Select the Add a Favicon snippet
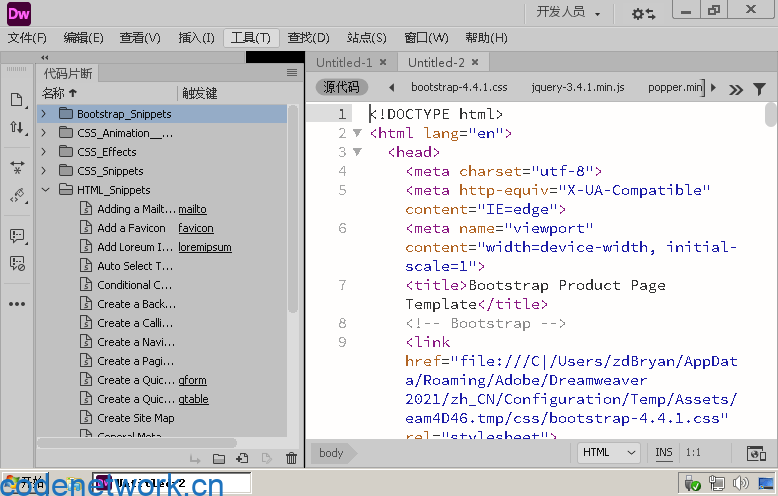778x496 pixels. point(131,228)
